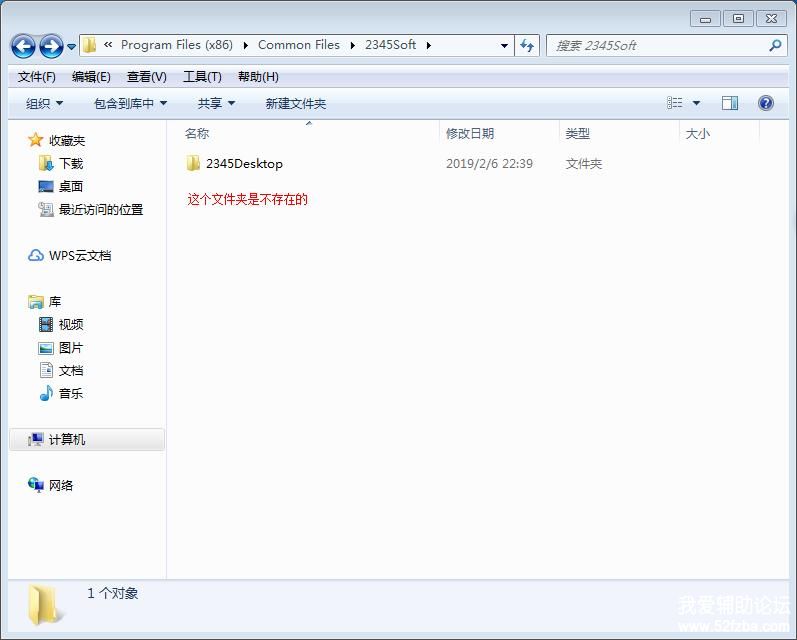Open the 包含到库中 dropdown
Image resolution: width=797 pixels, height=640 pixels.
click(x=131, y=104)
